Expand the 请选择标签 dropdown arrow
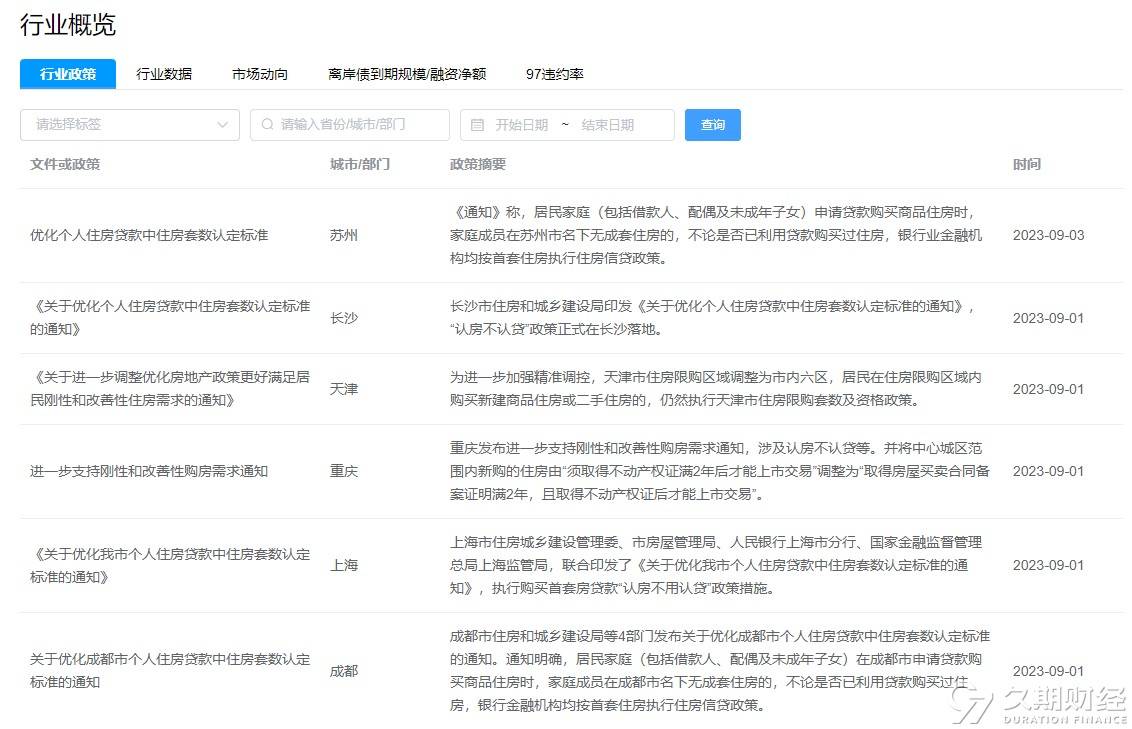Image resolution: width=1132 pixels, height=729 pixels. (222, 125)
